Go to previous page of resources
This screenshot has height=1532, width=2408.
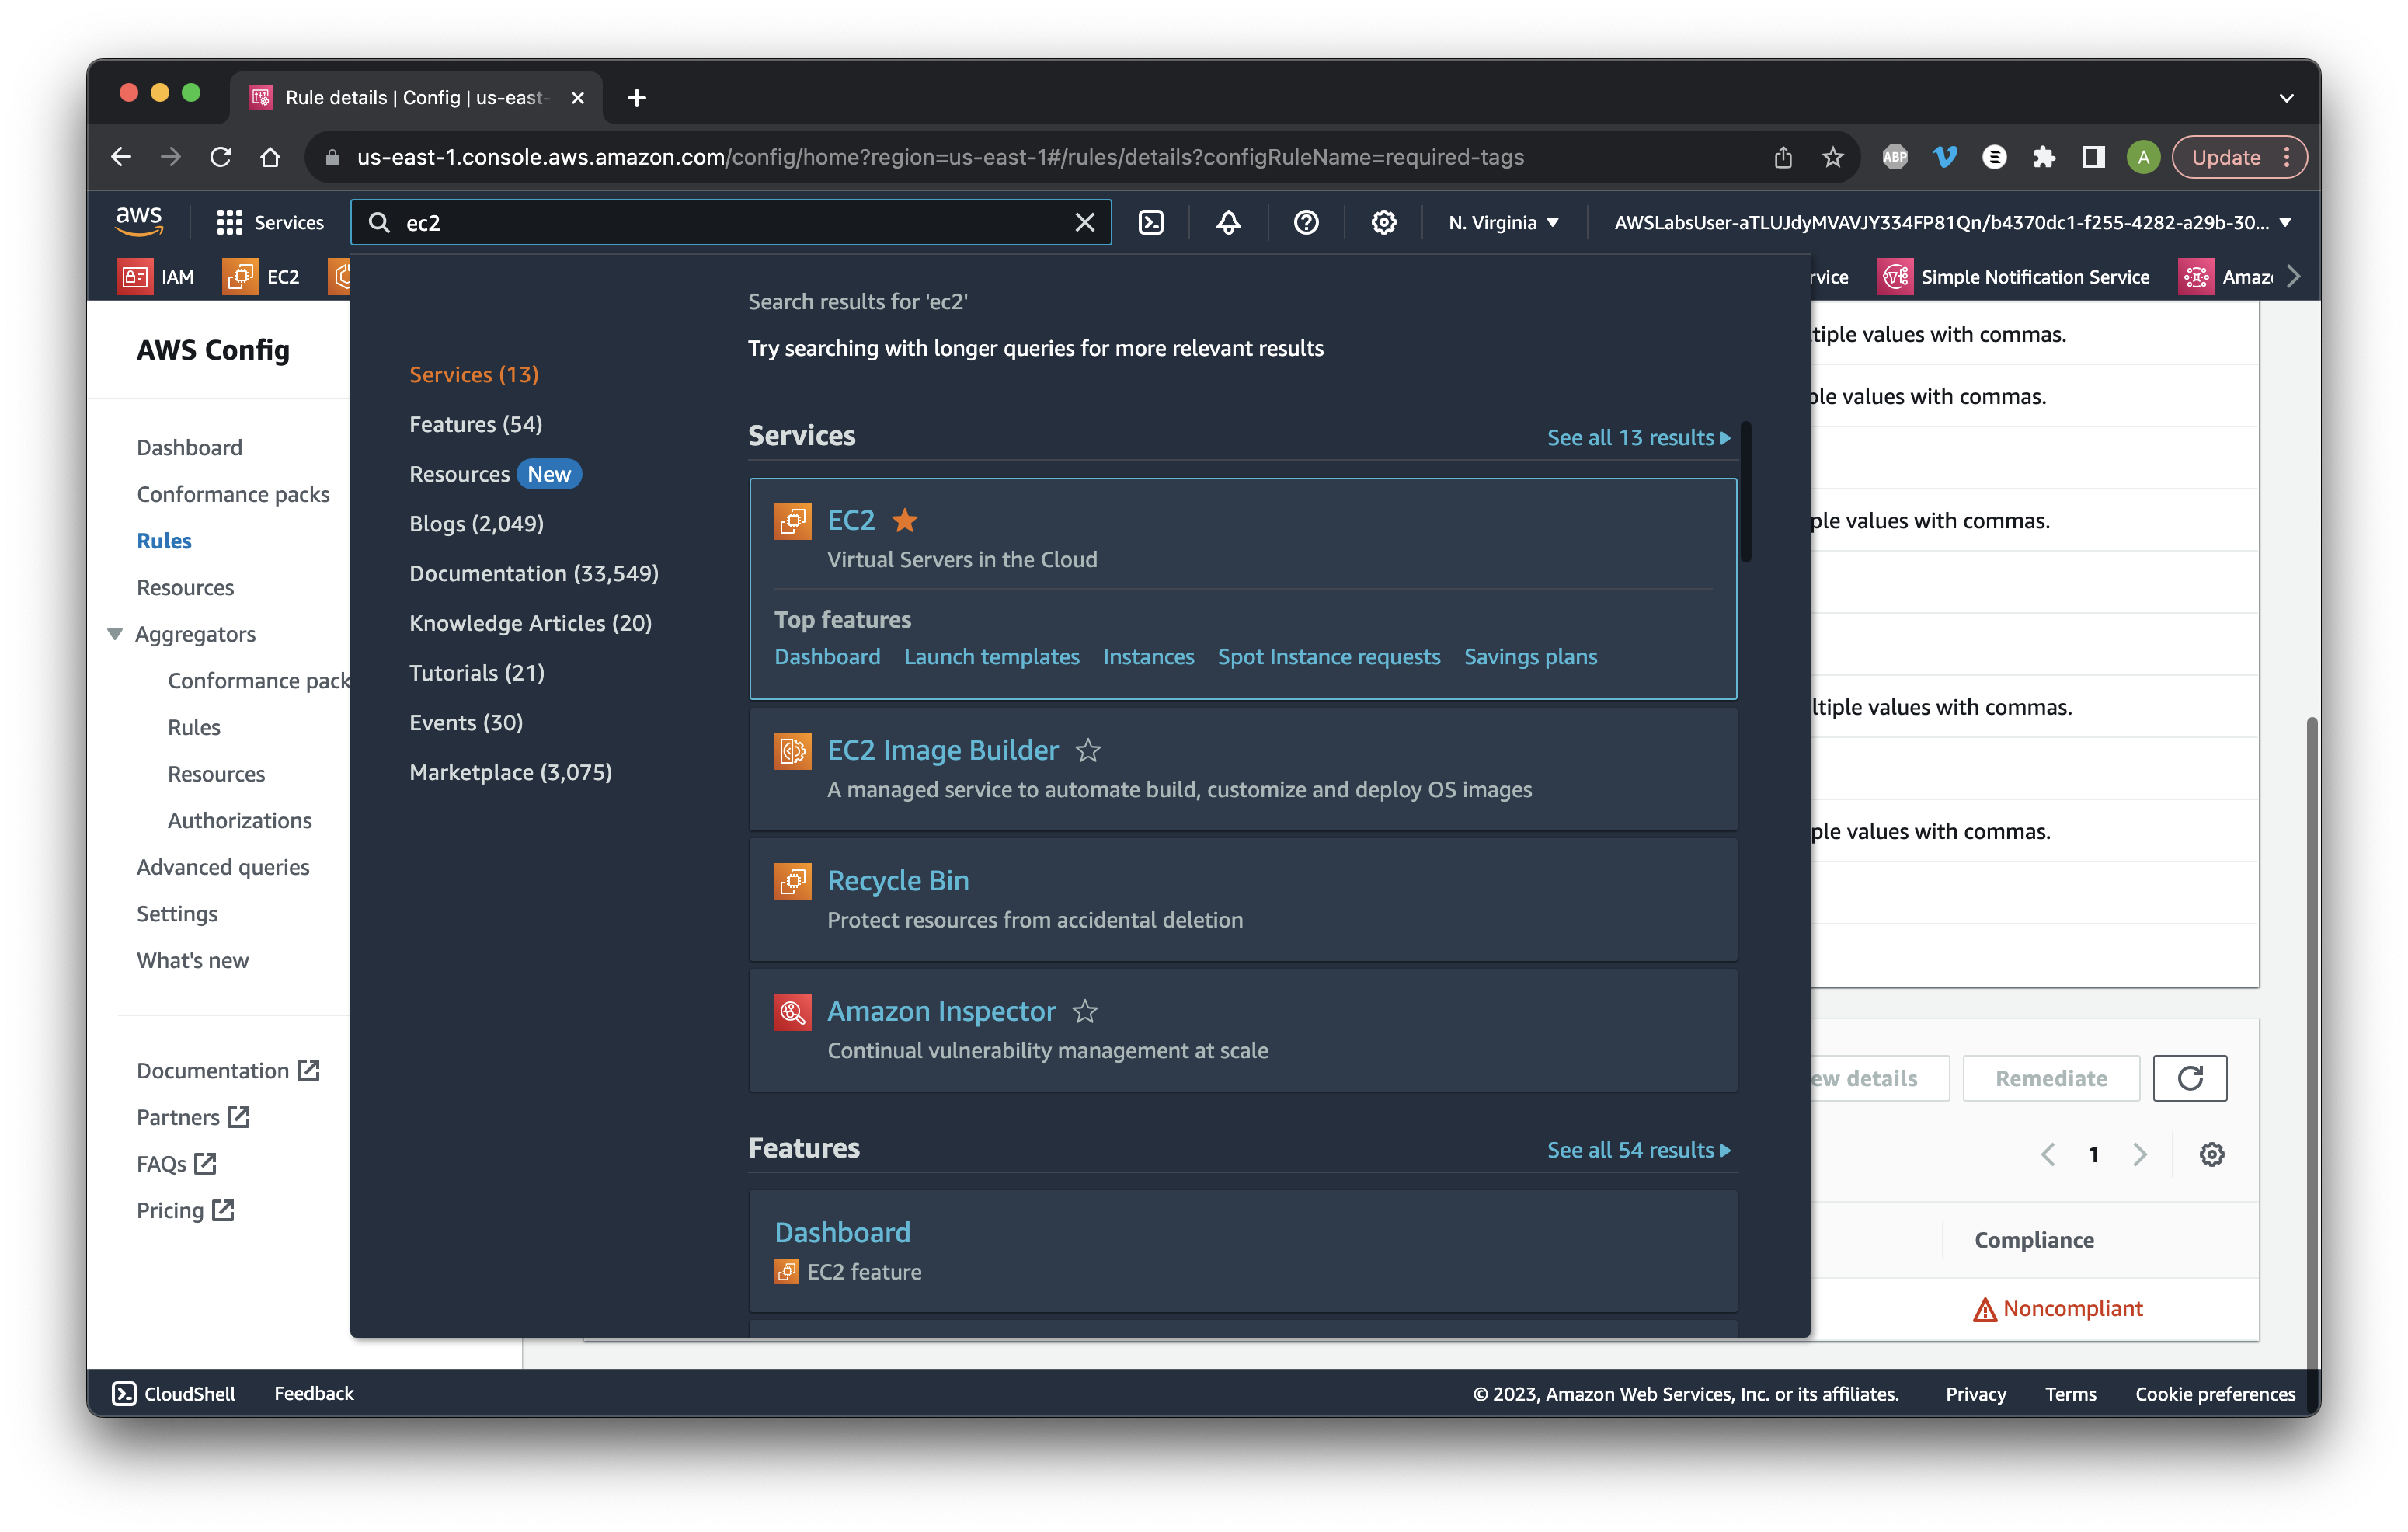point(2048,1154)
